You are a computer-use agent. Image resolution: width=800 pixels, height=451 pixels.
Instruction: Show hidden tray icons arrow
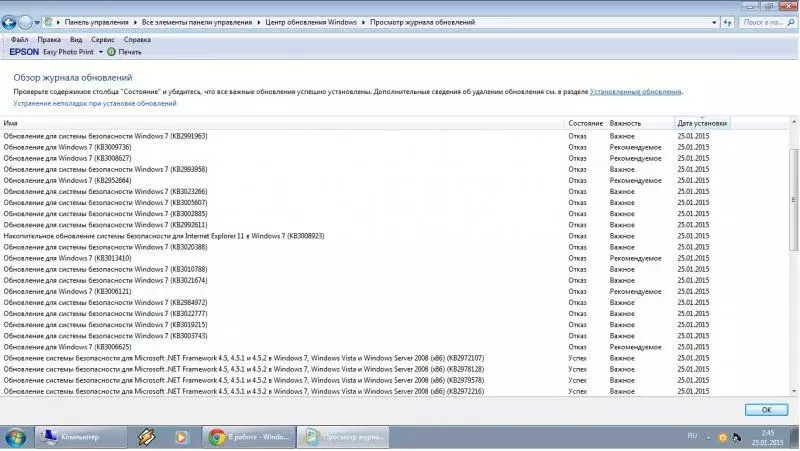[708, 437]
